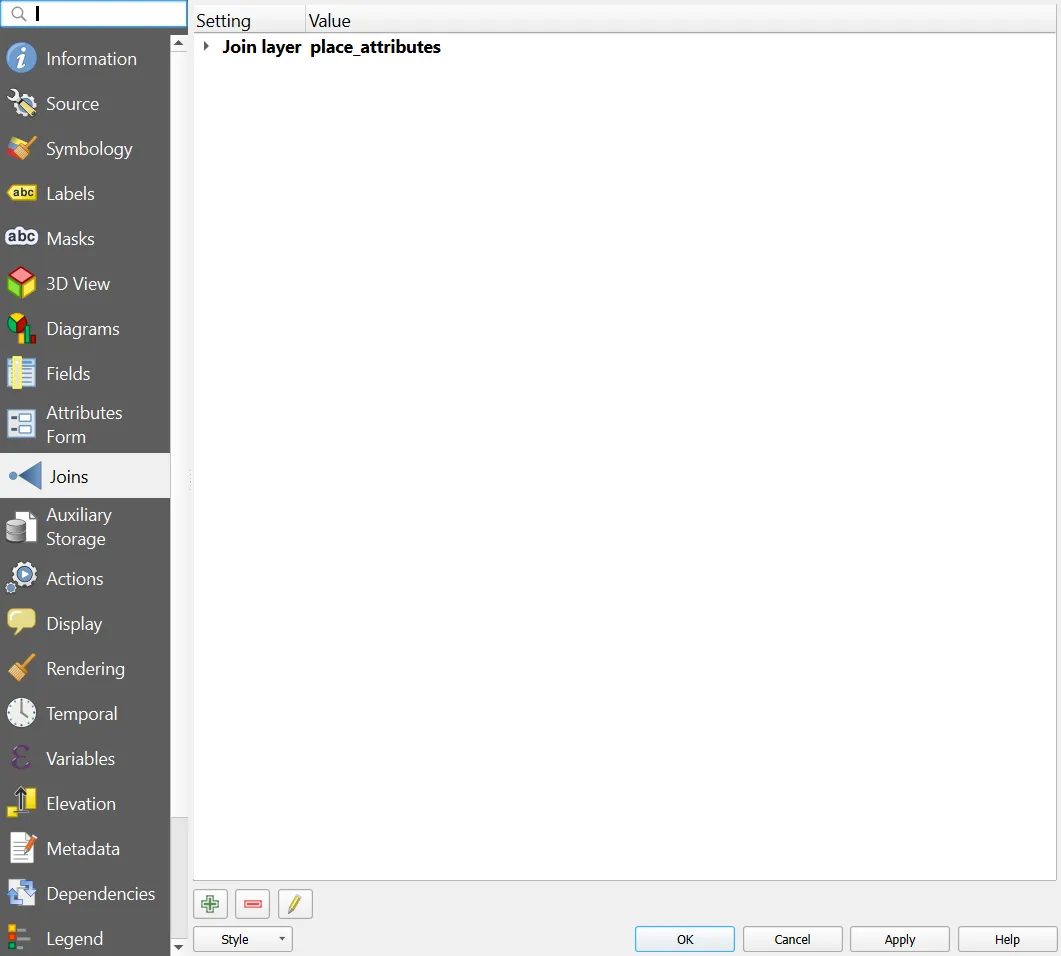Image resolution: width=1061 pixels, height=956 pixels.
Task: Select the Metadata icon in sidebar
Action: 22,848
